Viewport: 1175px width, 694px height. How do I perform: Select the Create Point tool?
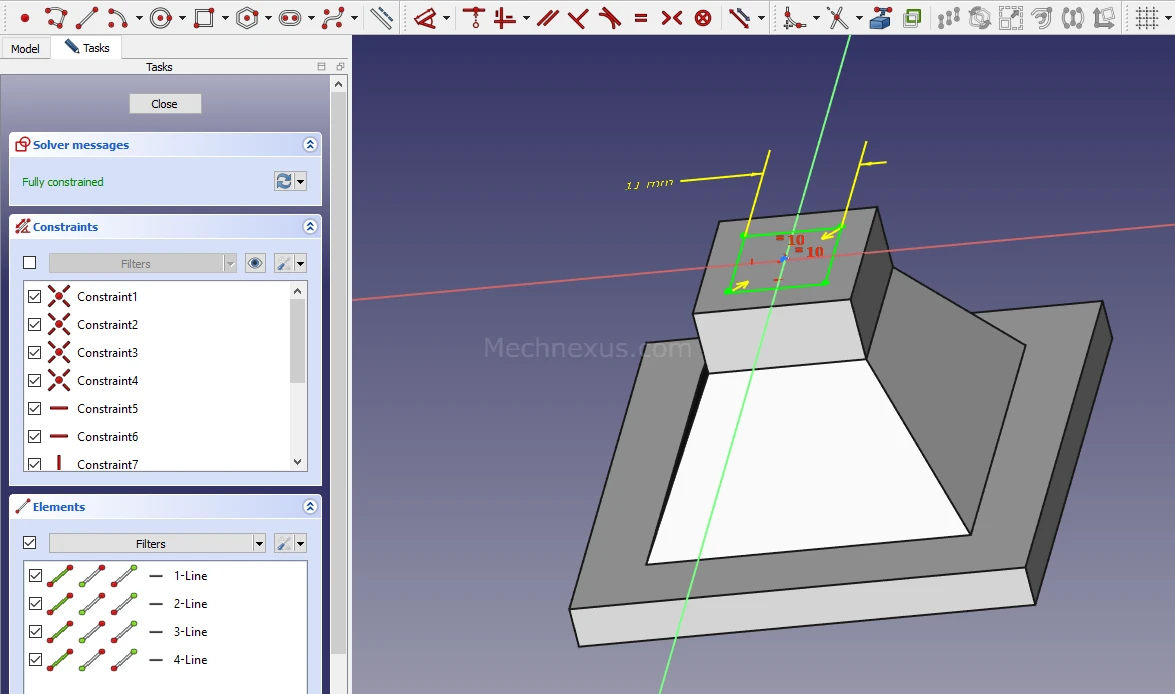pyautogui.click(x=25, y=18)
